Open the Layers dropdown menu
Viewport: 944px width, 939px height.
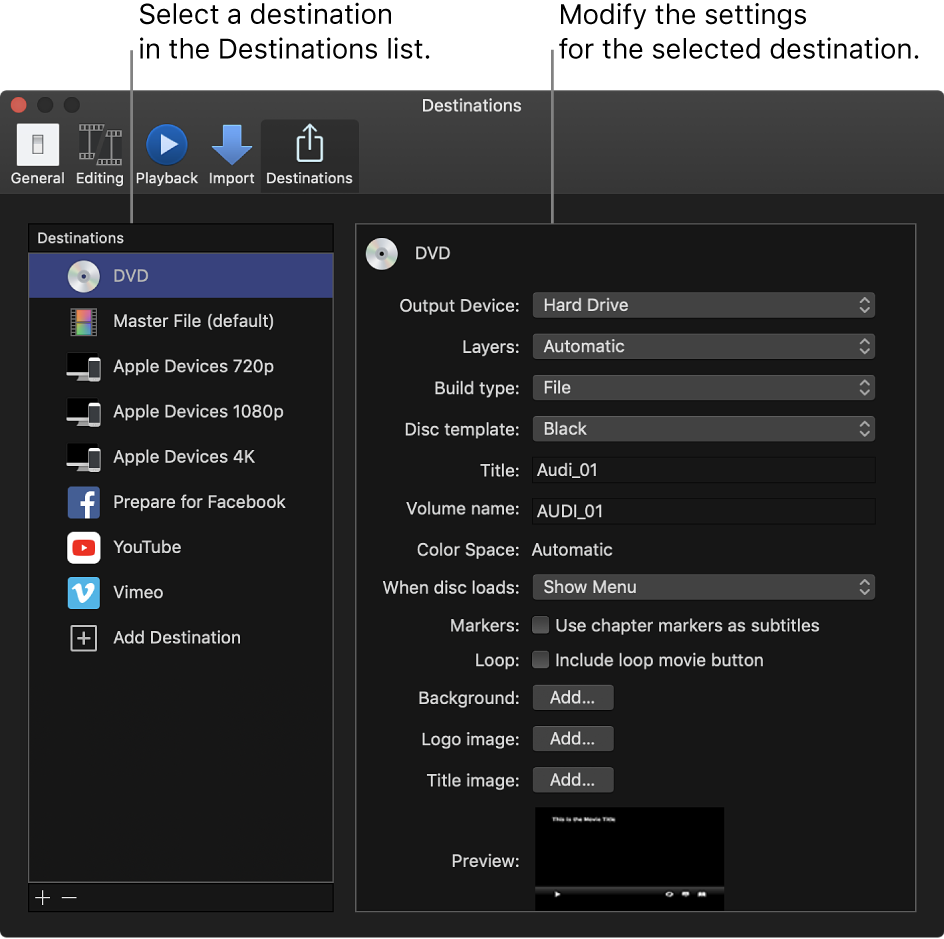(703, 346)
